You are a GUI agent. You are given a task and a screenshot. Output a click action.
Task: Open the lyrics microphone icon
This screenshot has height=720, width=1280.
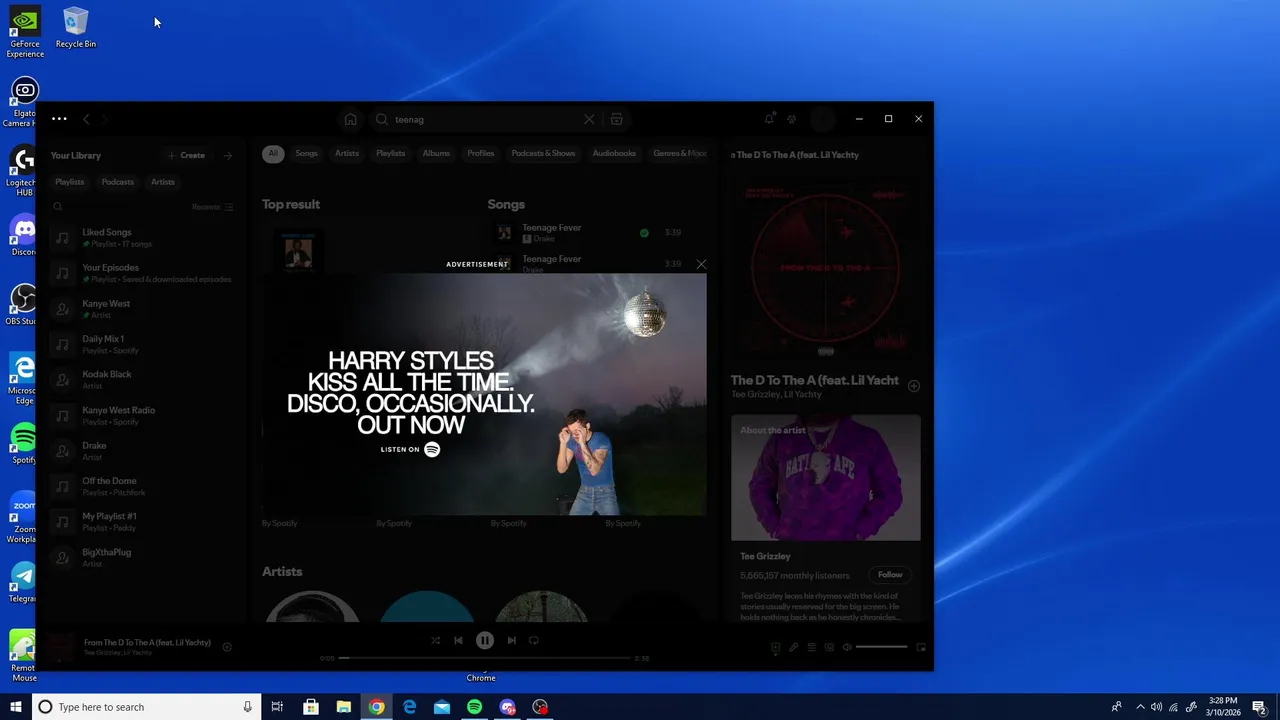pyautogui.click(x=794, y=647)
